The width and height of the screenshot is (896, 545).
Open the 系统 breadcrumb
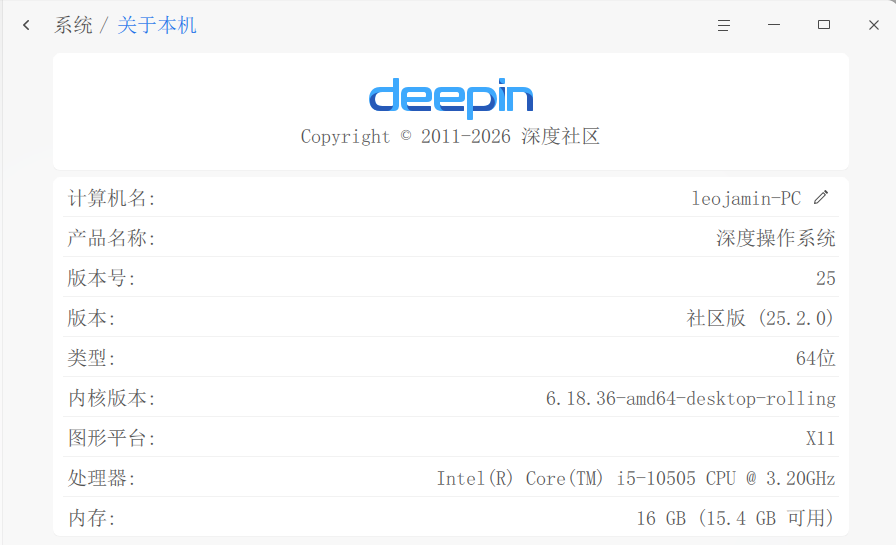pos(73,25)
